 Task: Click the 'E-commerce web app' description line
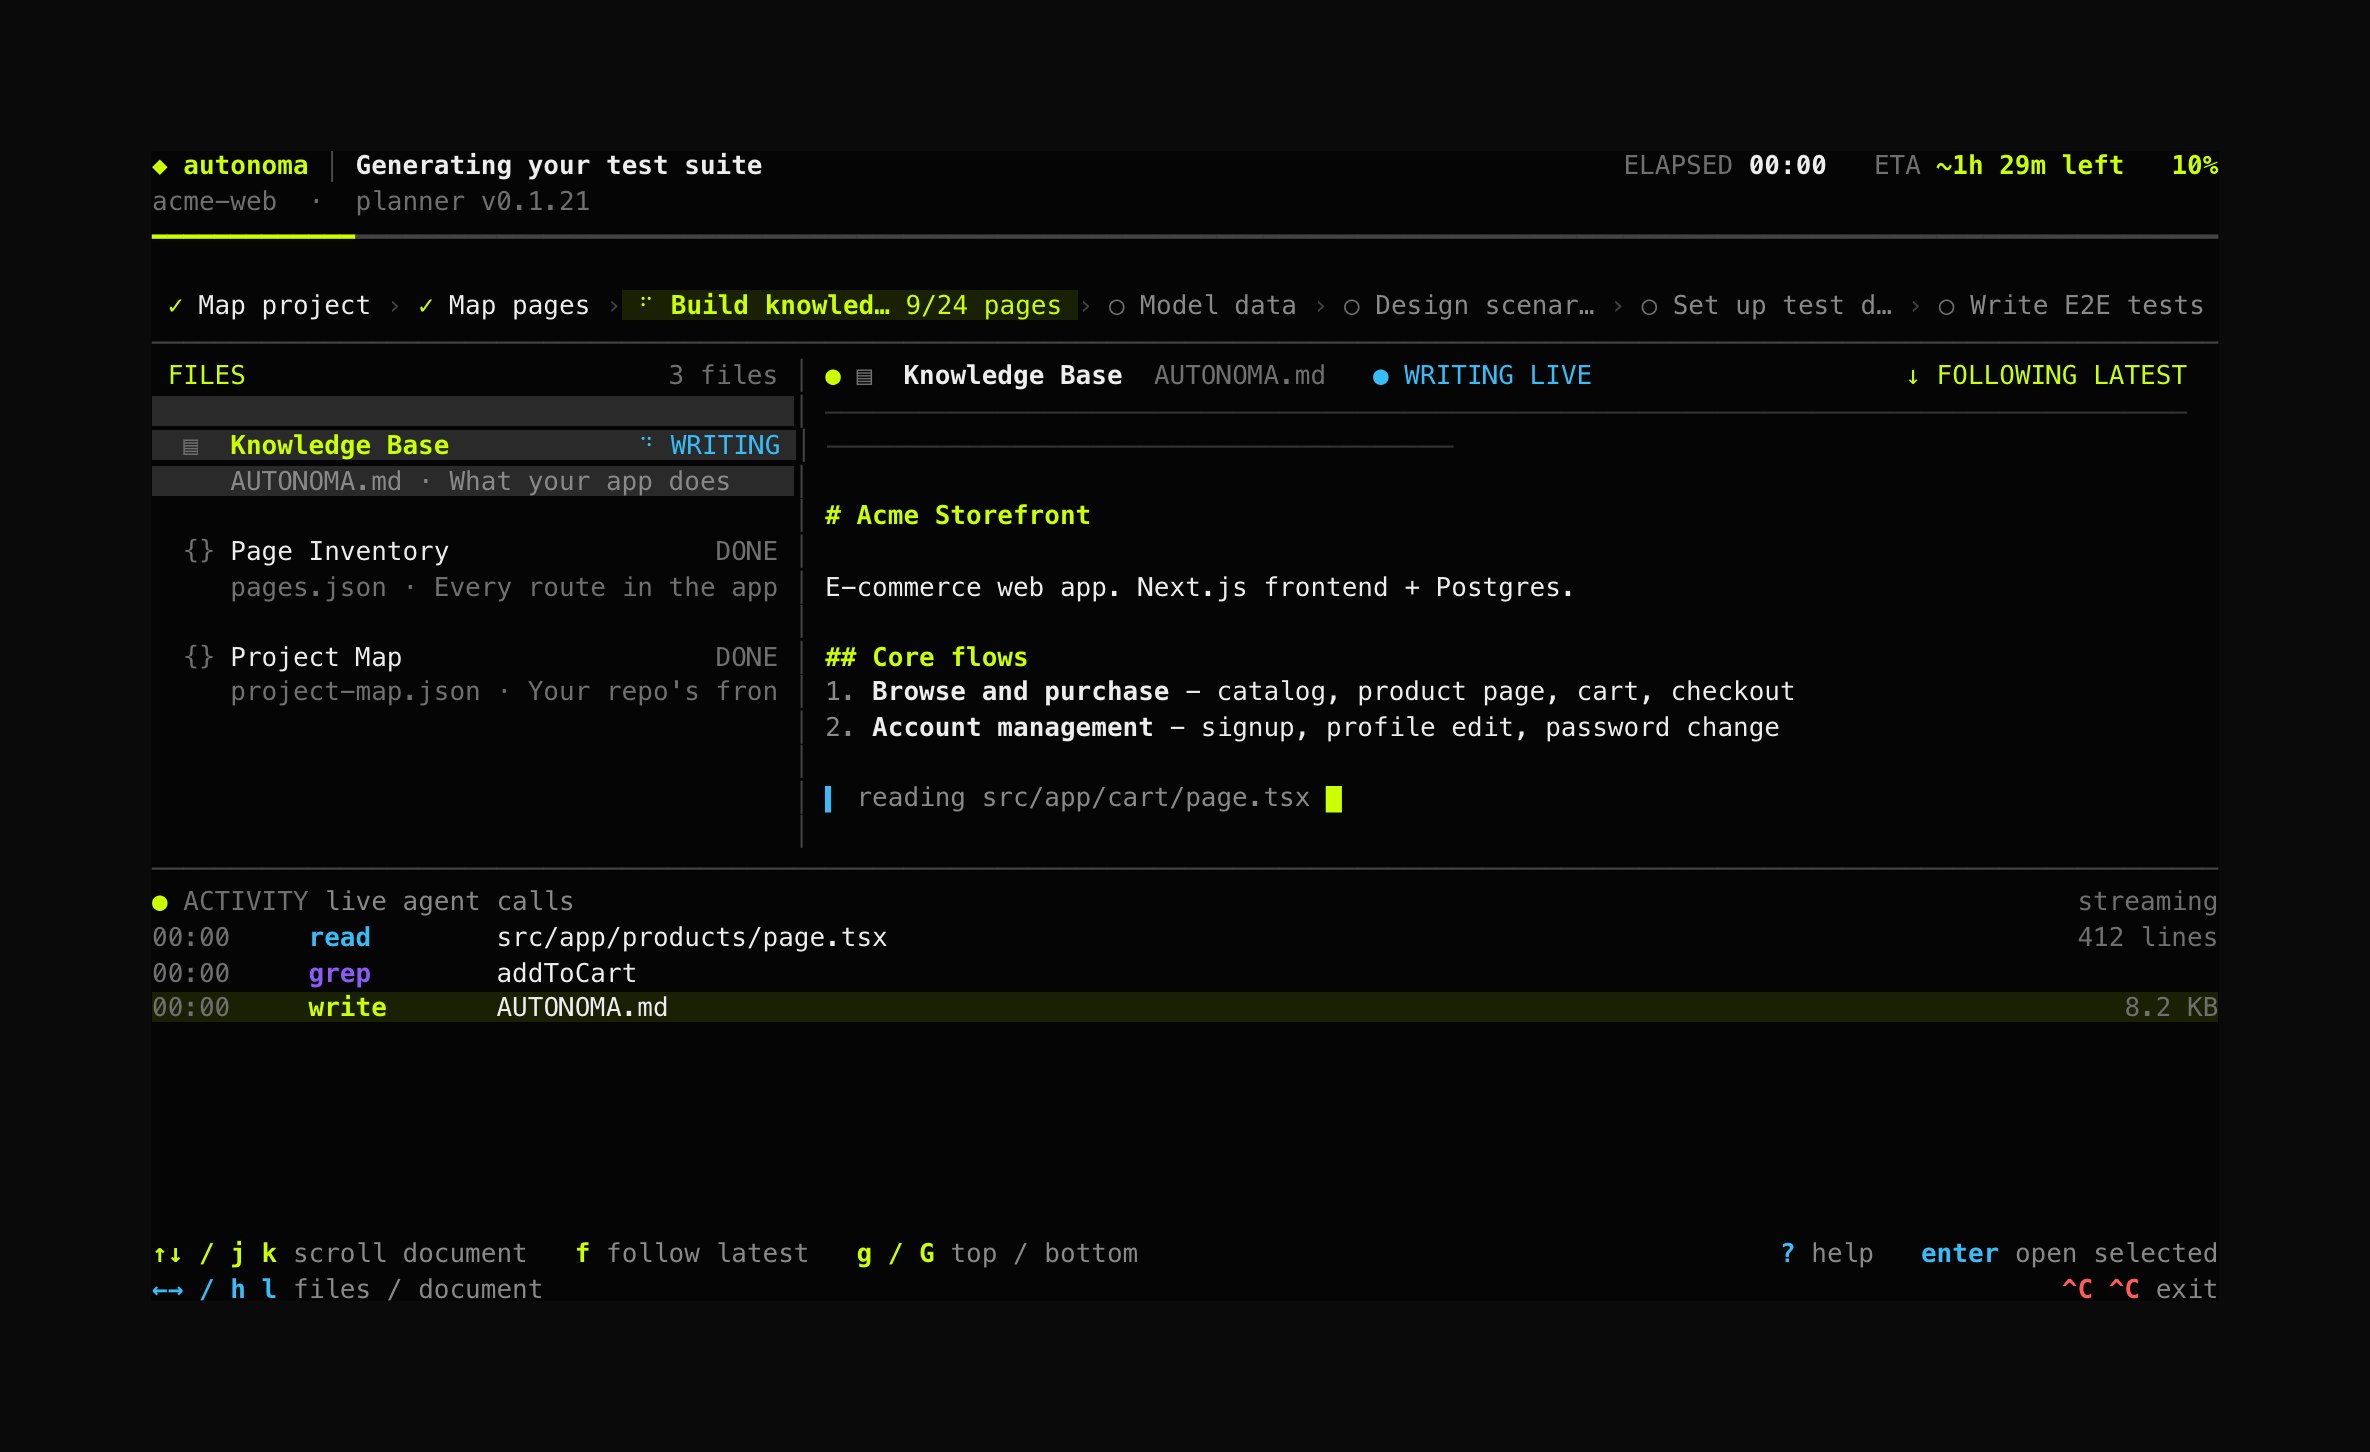(x=1200, y=588)
